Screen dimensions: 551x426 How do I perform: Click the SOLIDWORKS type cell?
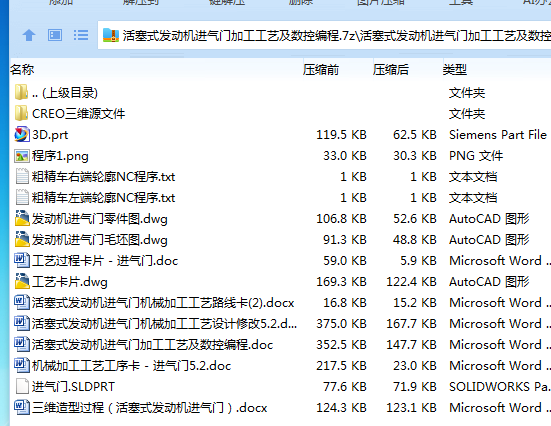[x=499, y=387]
